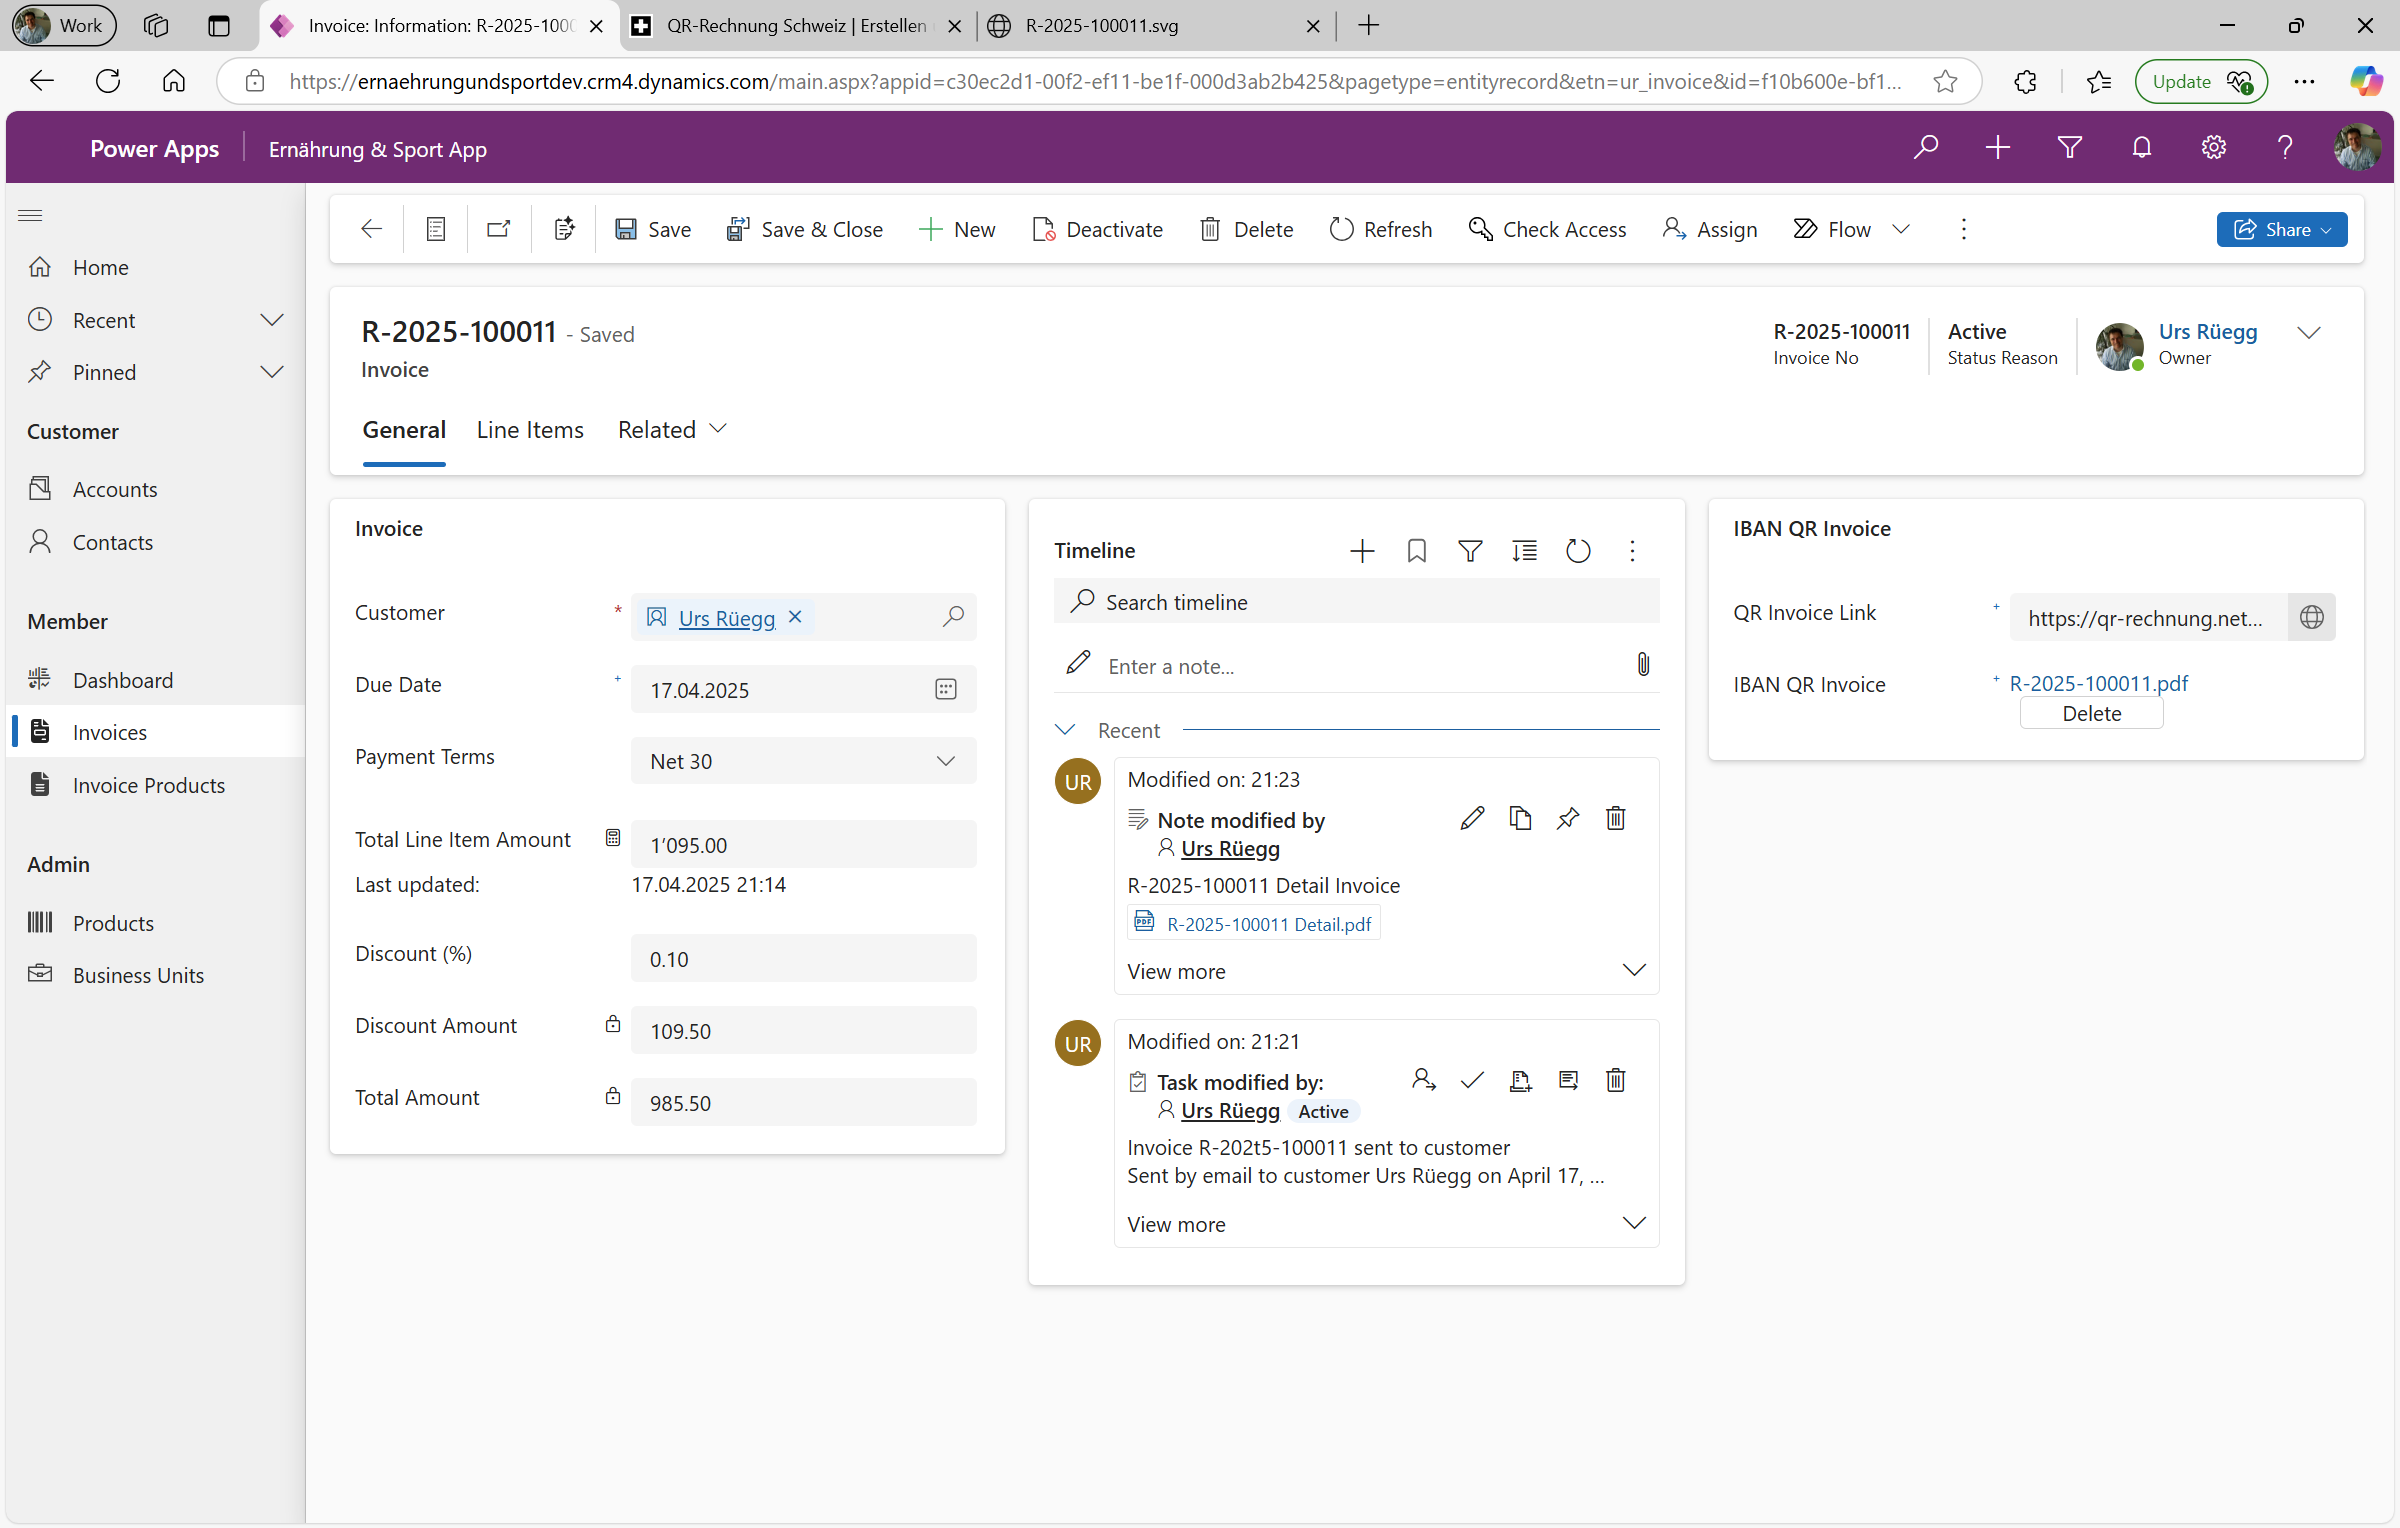
Task: Open the notifications bell
Action: click(2141, 148)
